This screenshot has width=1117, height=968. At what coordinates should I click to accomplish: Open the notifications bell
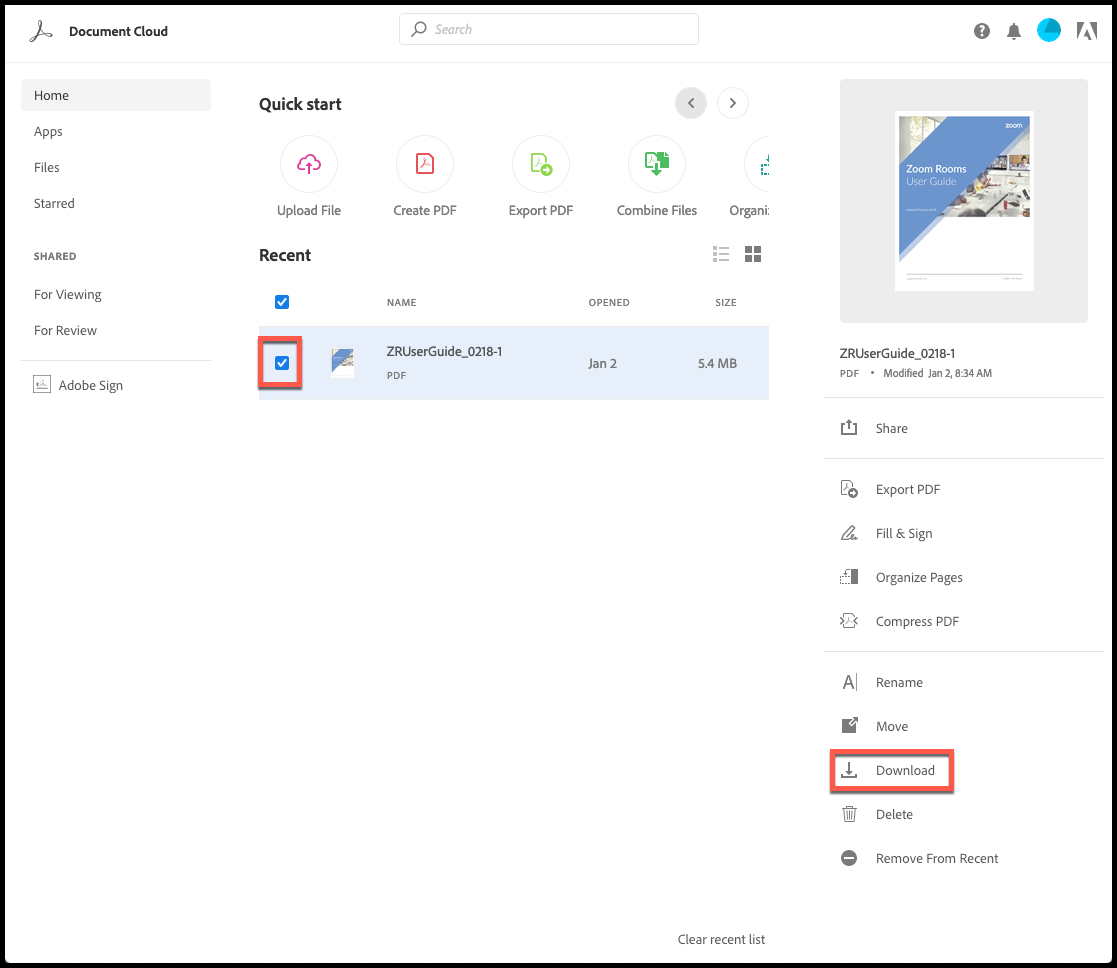coord(1014,31)
